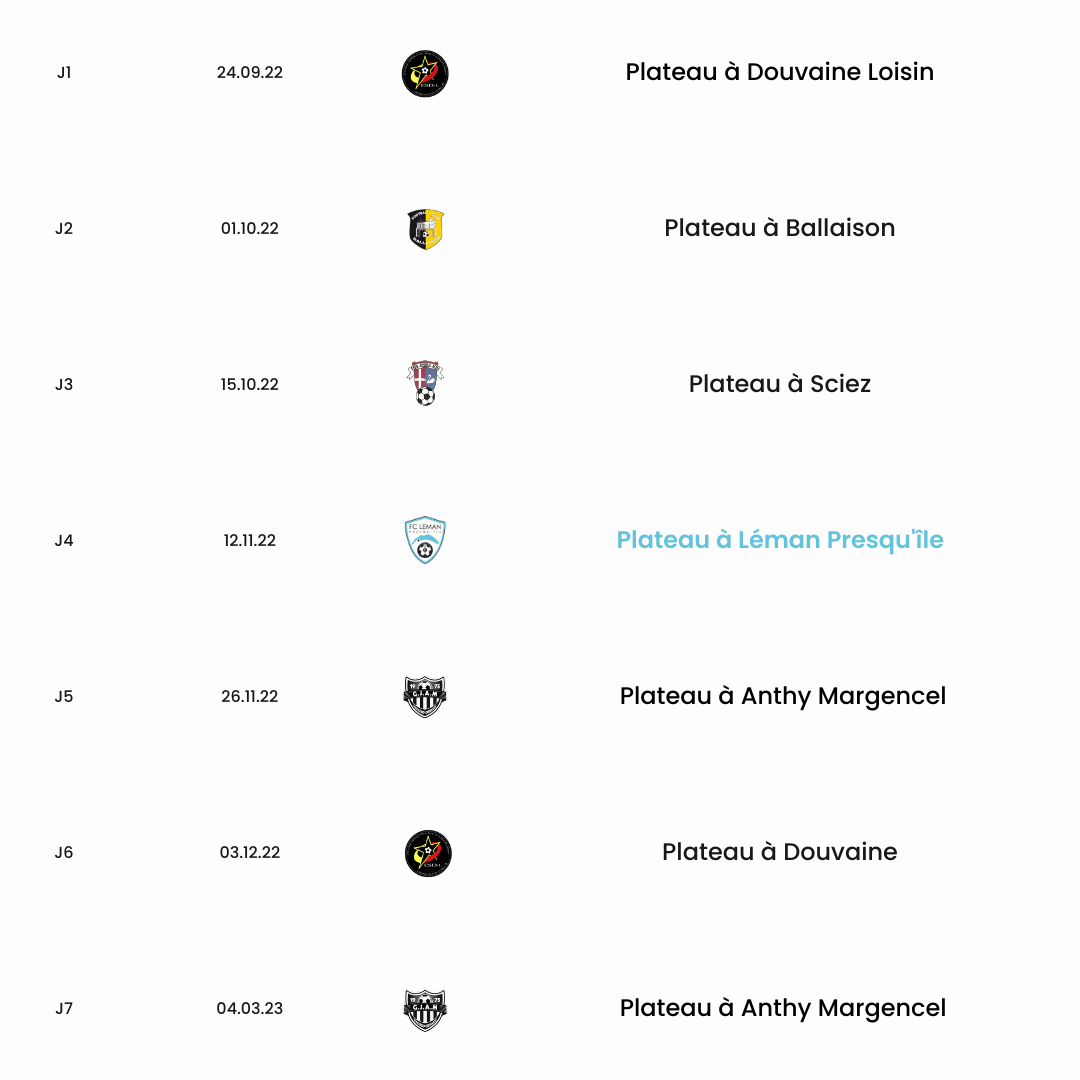Click the J7 matchday label

pyautogui.click(x=64, y=1009)
